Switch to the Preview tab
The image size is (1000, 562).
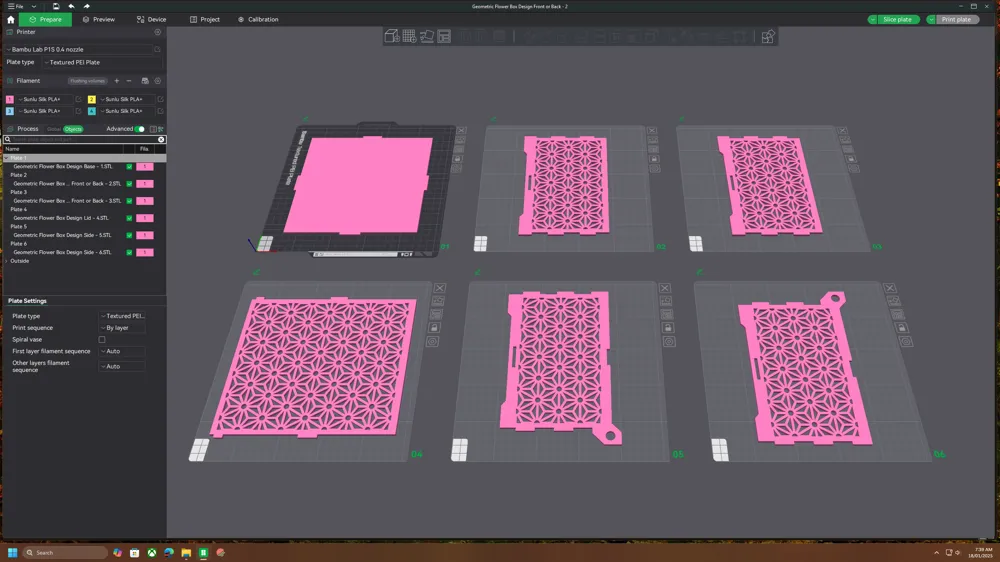99,19
